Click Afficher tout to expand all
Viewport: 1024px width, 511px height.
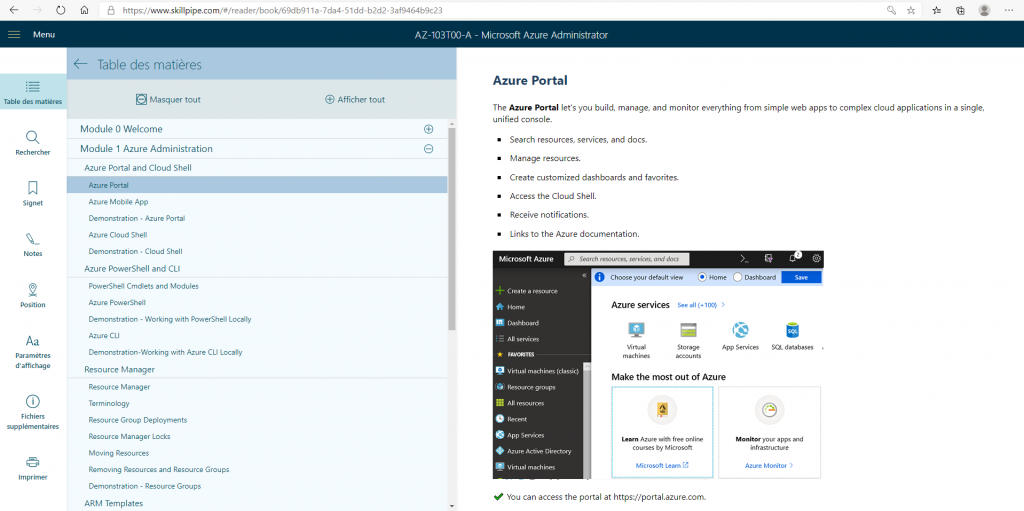click(355, 99)
